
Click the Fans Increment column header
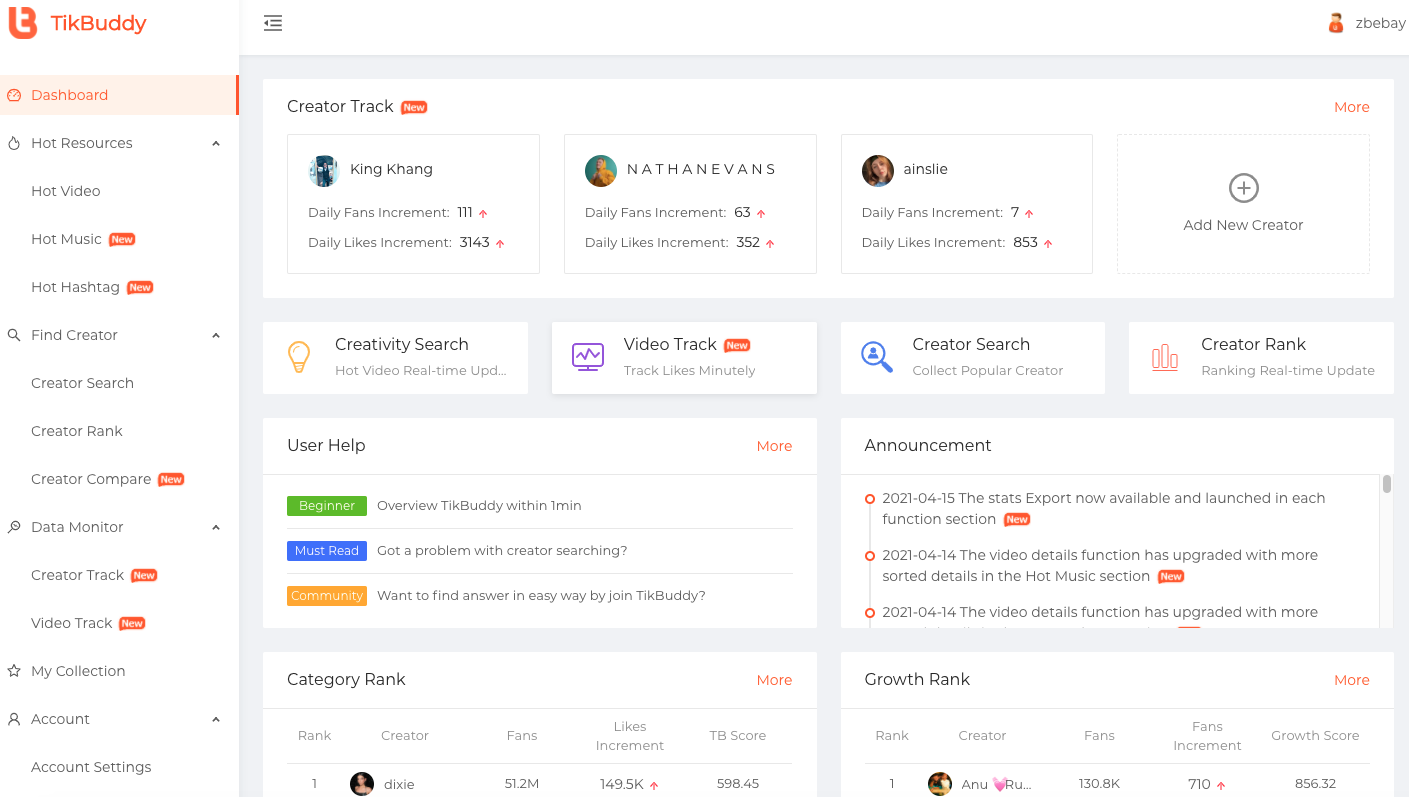pos(1207,736)
